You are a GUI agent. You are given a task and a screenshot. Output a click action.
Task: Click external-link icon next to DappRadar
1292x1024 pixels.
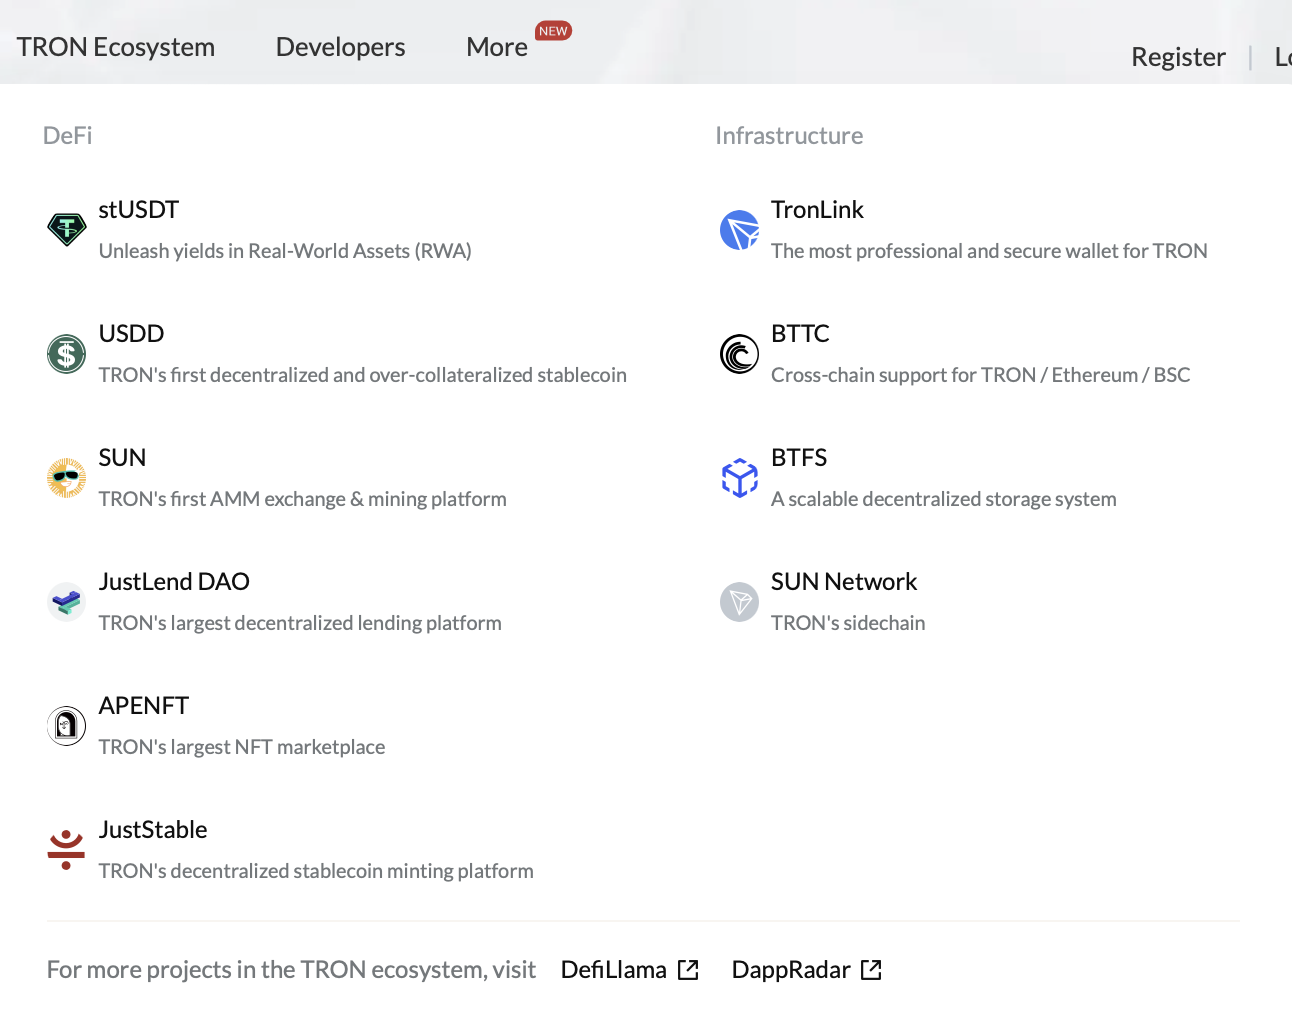pos(871,970)
